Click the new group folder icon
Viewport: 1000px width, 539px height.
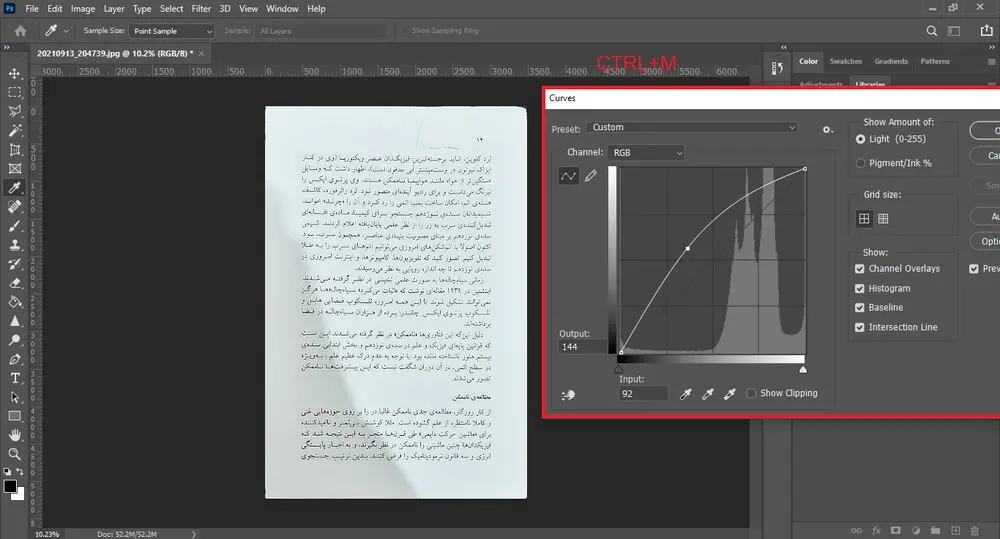(935, 531)
